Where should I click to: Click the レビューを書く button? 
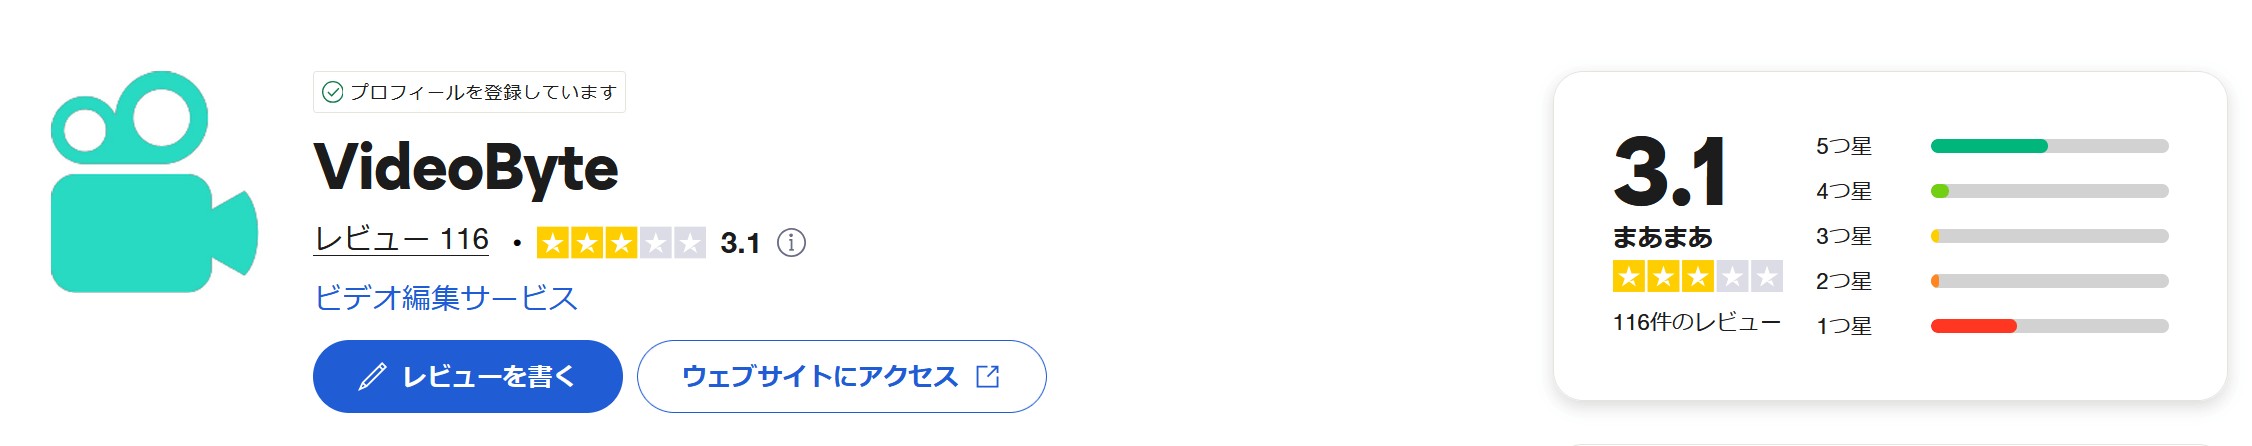click(468, 377)
